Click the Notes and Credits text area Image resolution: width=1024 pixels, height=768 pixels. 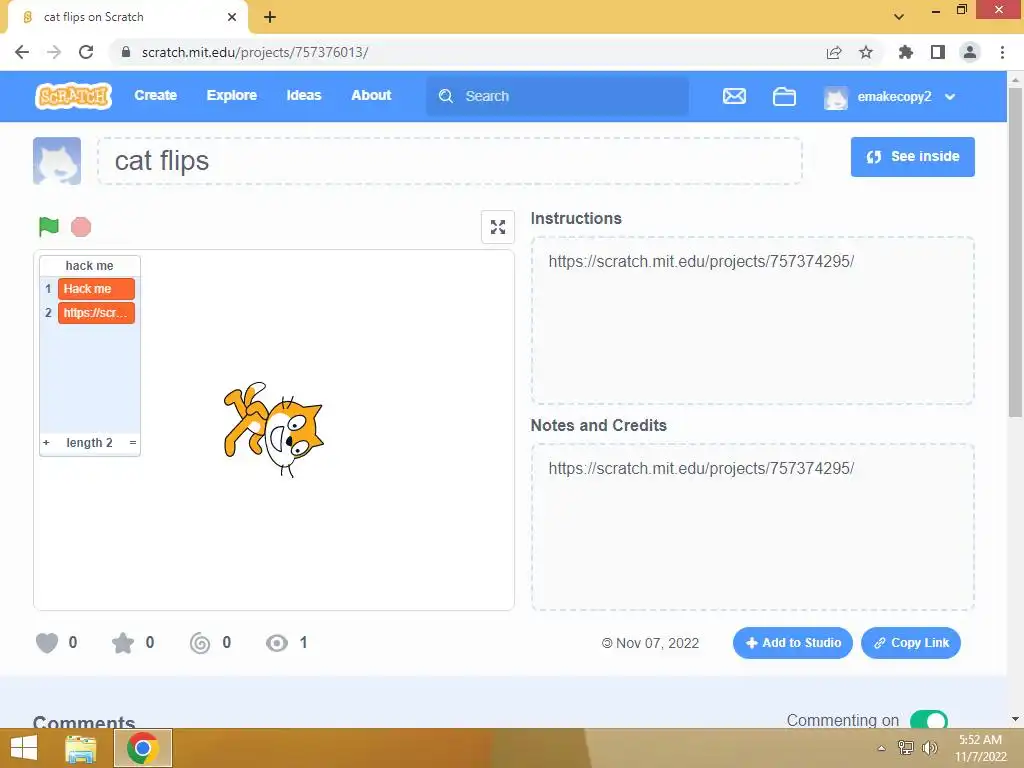tap(753, 527)
